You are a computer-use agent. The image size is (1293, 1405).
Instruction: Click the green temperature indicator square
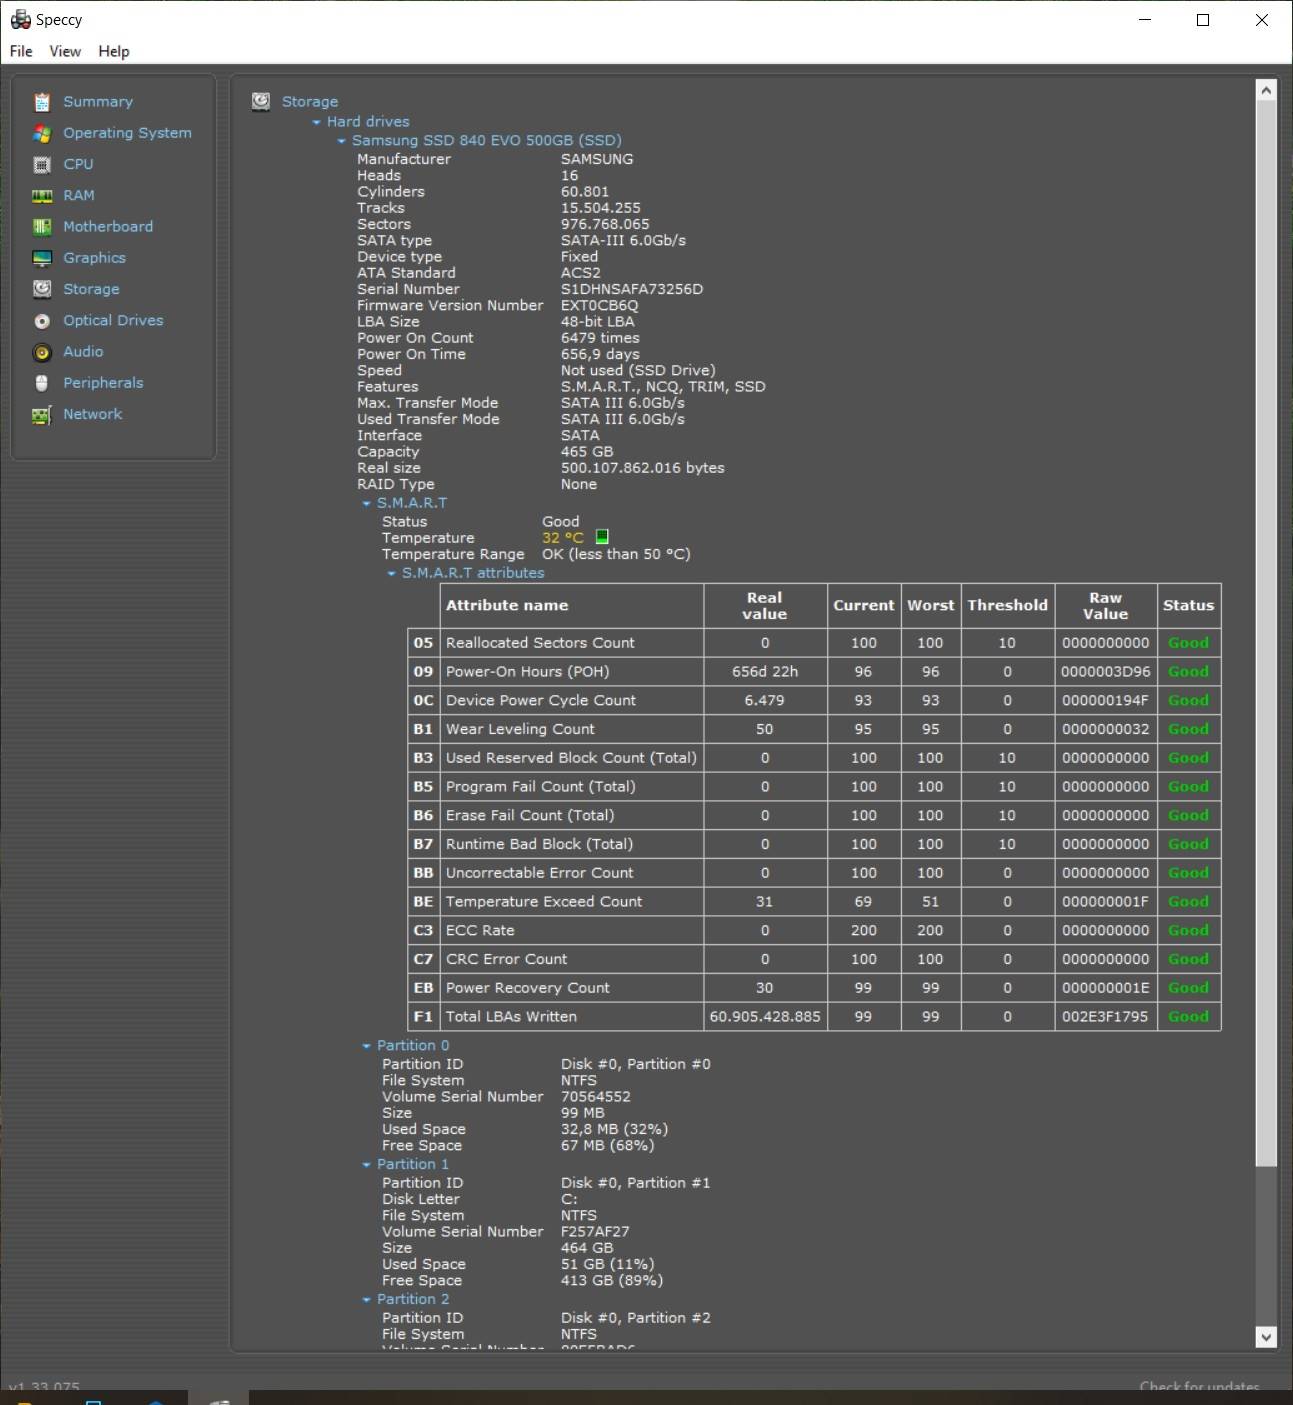[x=602, y=538]
